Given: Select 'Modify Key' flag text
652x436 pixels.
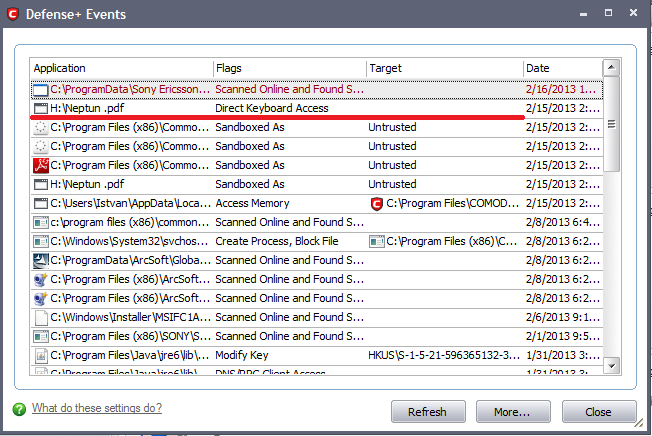Looking at the screenshot, I should pyautogui.click(x=242, y=355).
